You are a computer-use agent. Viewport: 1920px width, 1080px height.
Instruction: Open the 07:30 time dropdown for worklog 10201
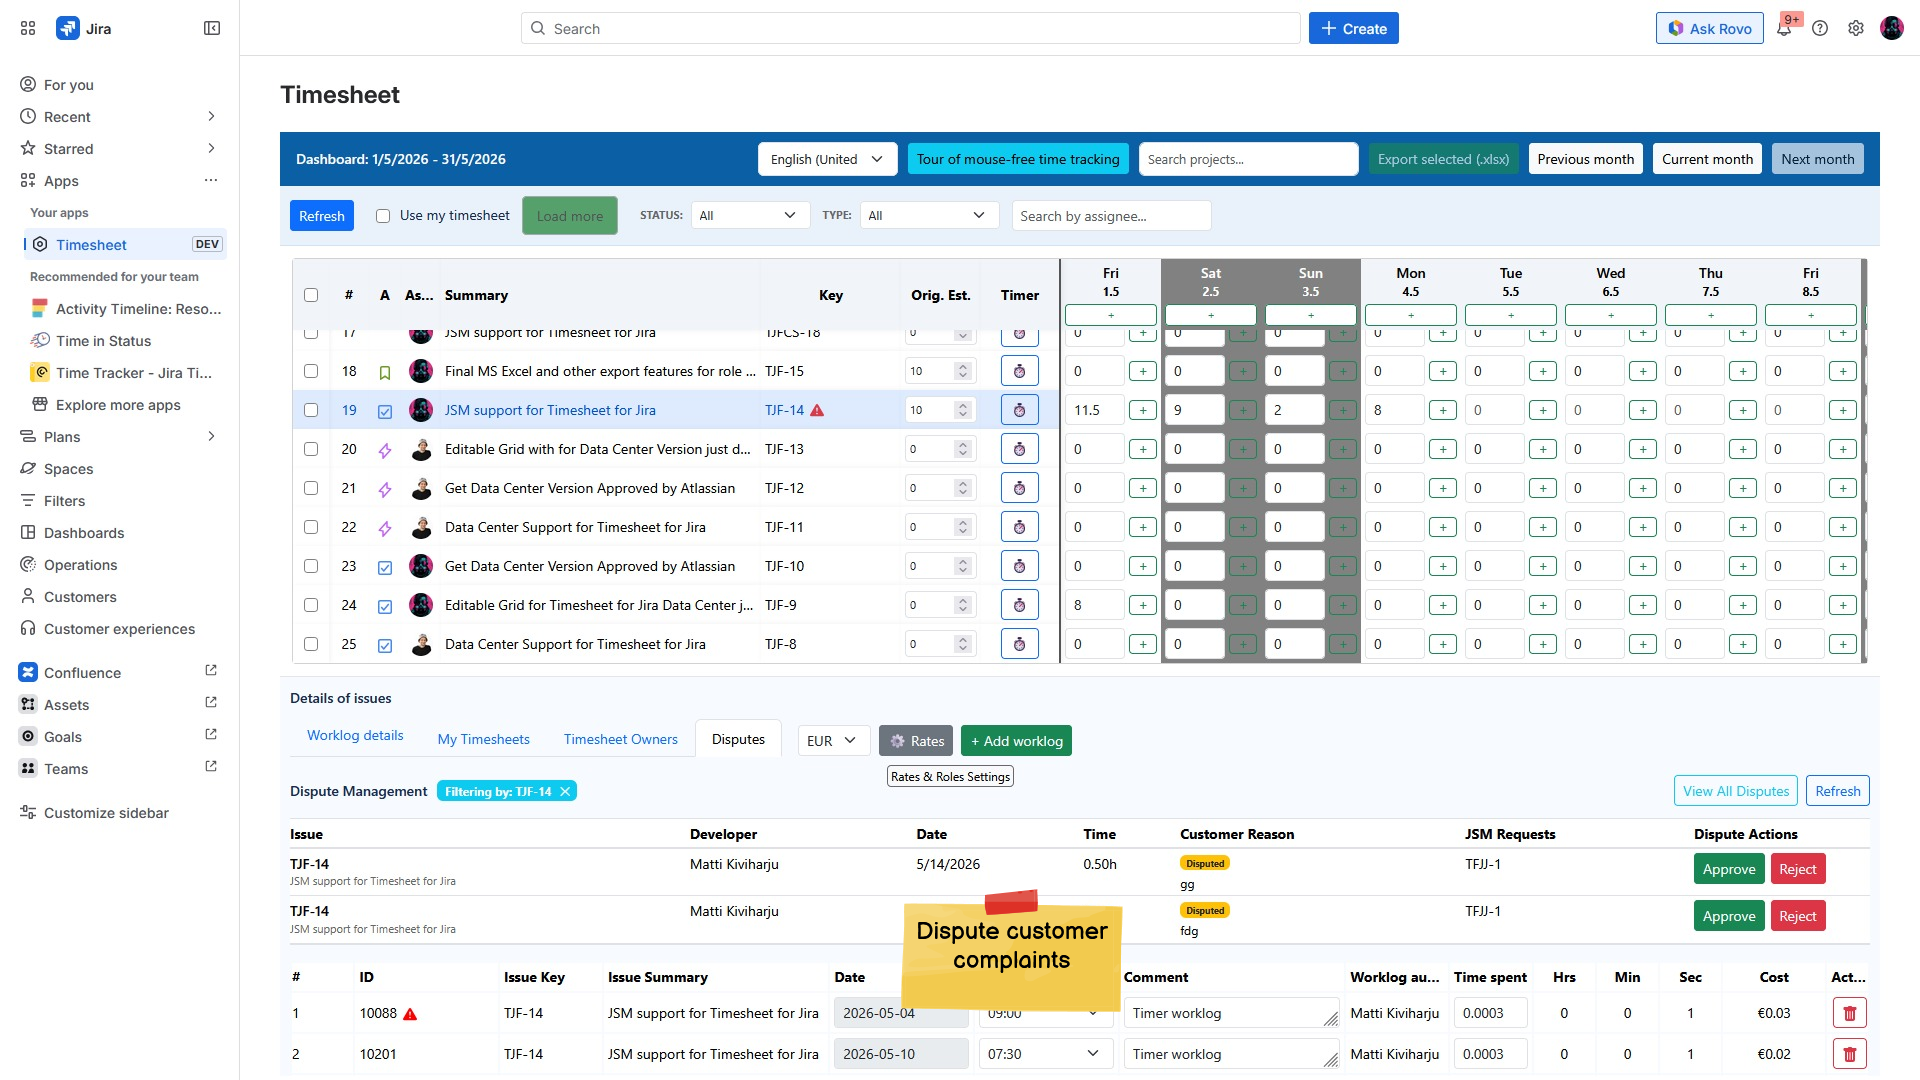[x=1045, y=1054]
